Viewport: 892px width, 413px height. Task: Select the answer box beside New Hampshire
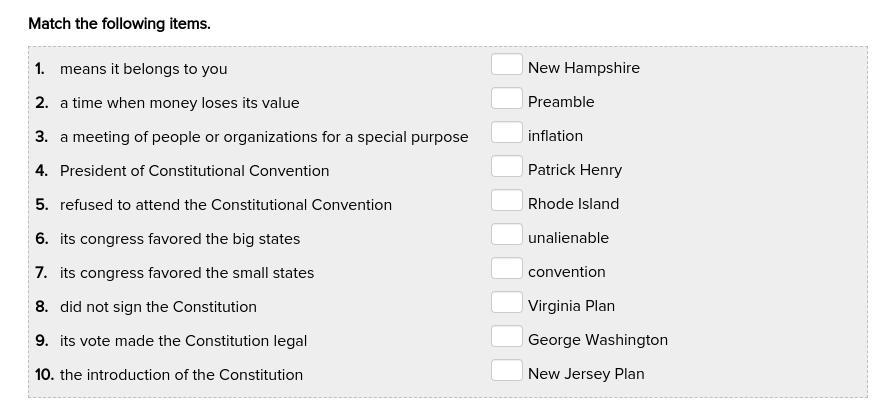[506, 64]
